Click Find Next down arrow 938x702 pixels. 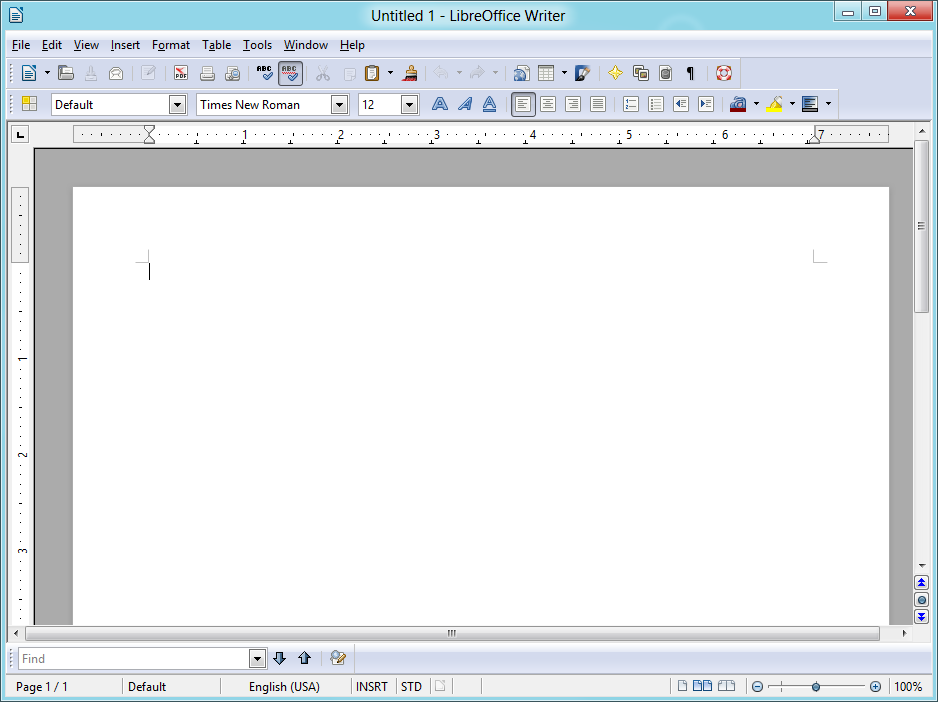279,658
